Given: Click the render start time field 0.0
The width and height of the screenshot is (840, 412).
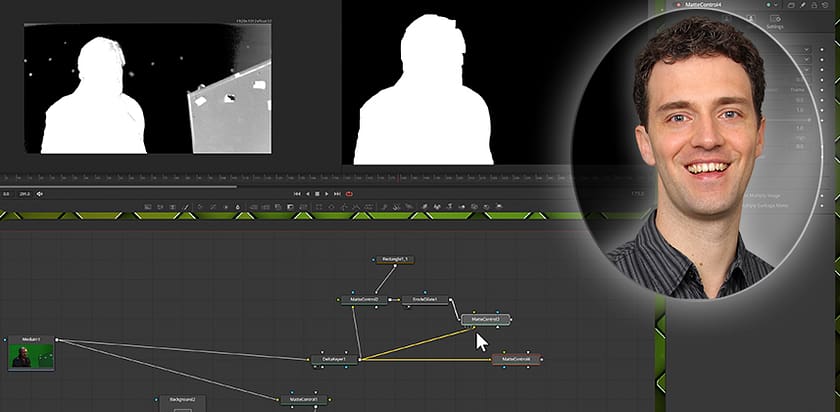Looking at the screenshot, I should click(6, 194).
